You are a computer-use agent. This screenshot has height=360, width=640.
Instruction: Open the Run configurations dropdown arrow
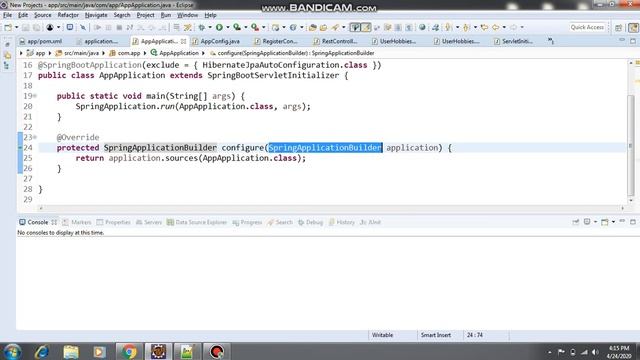tap(228, 27)
